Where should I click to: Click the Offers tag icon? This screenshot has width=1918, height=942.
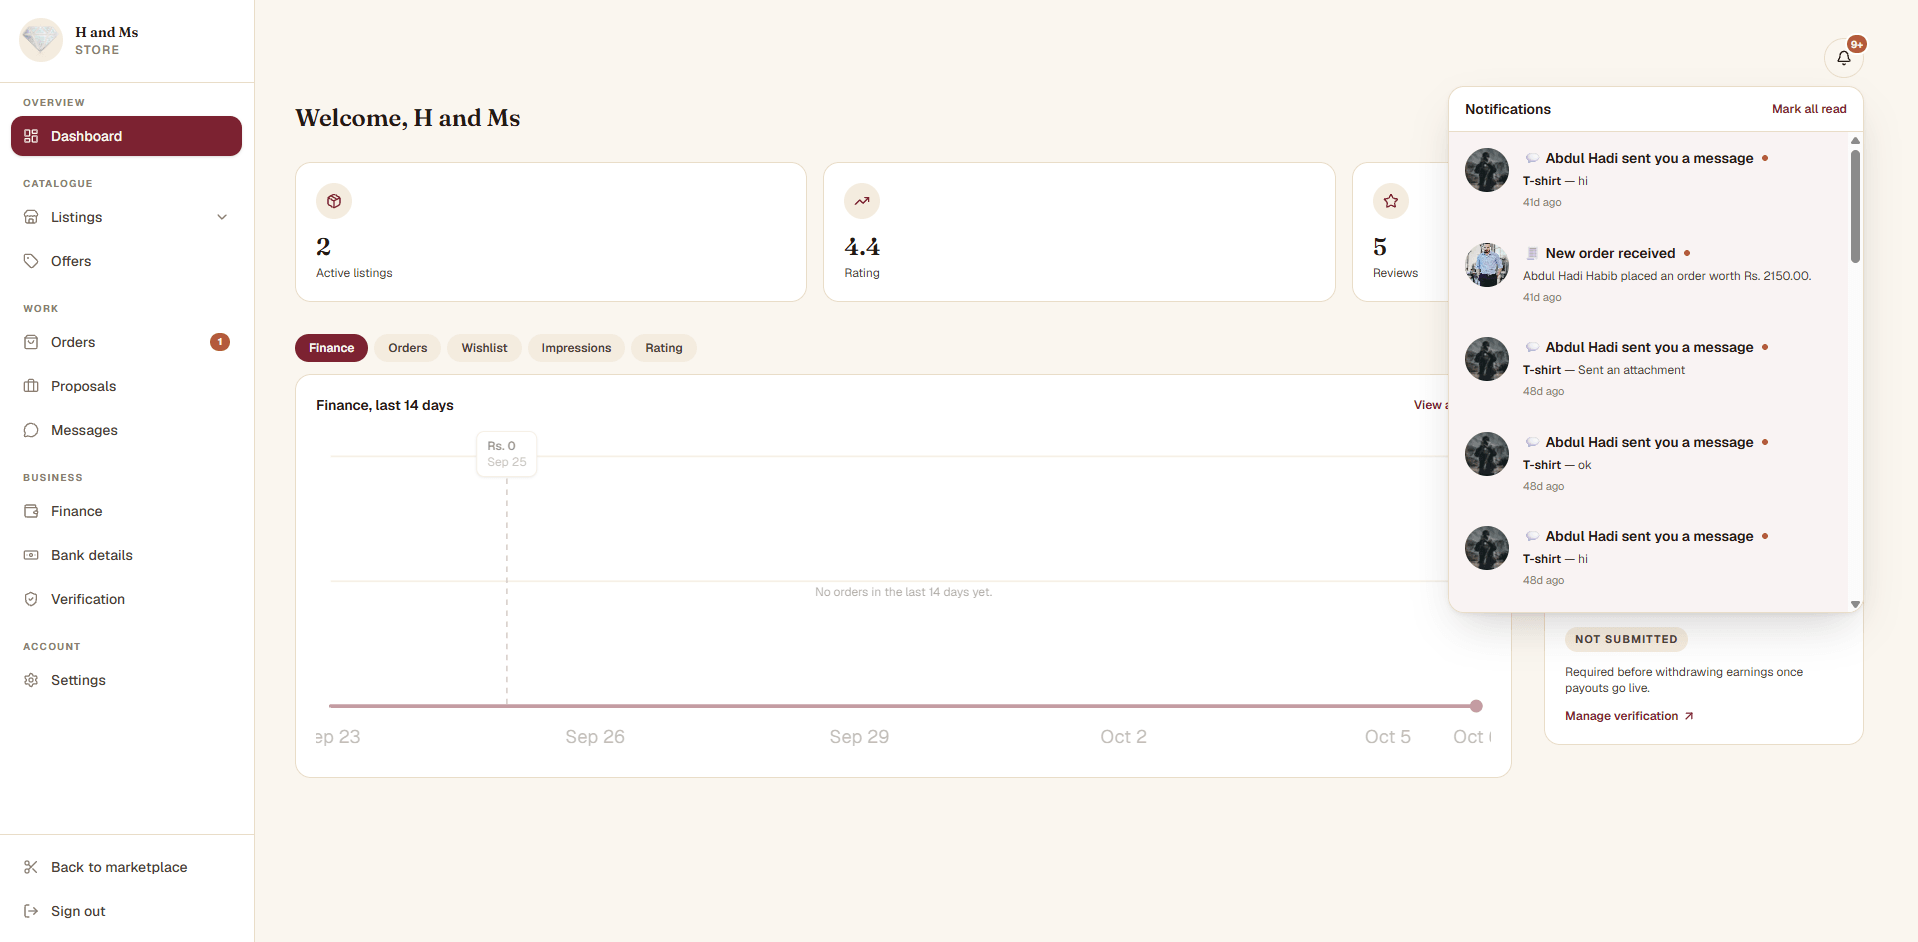[x=31, y=261]
